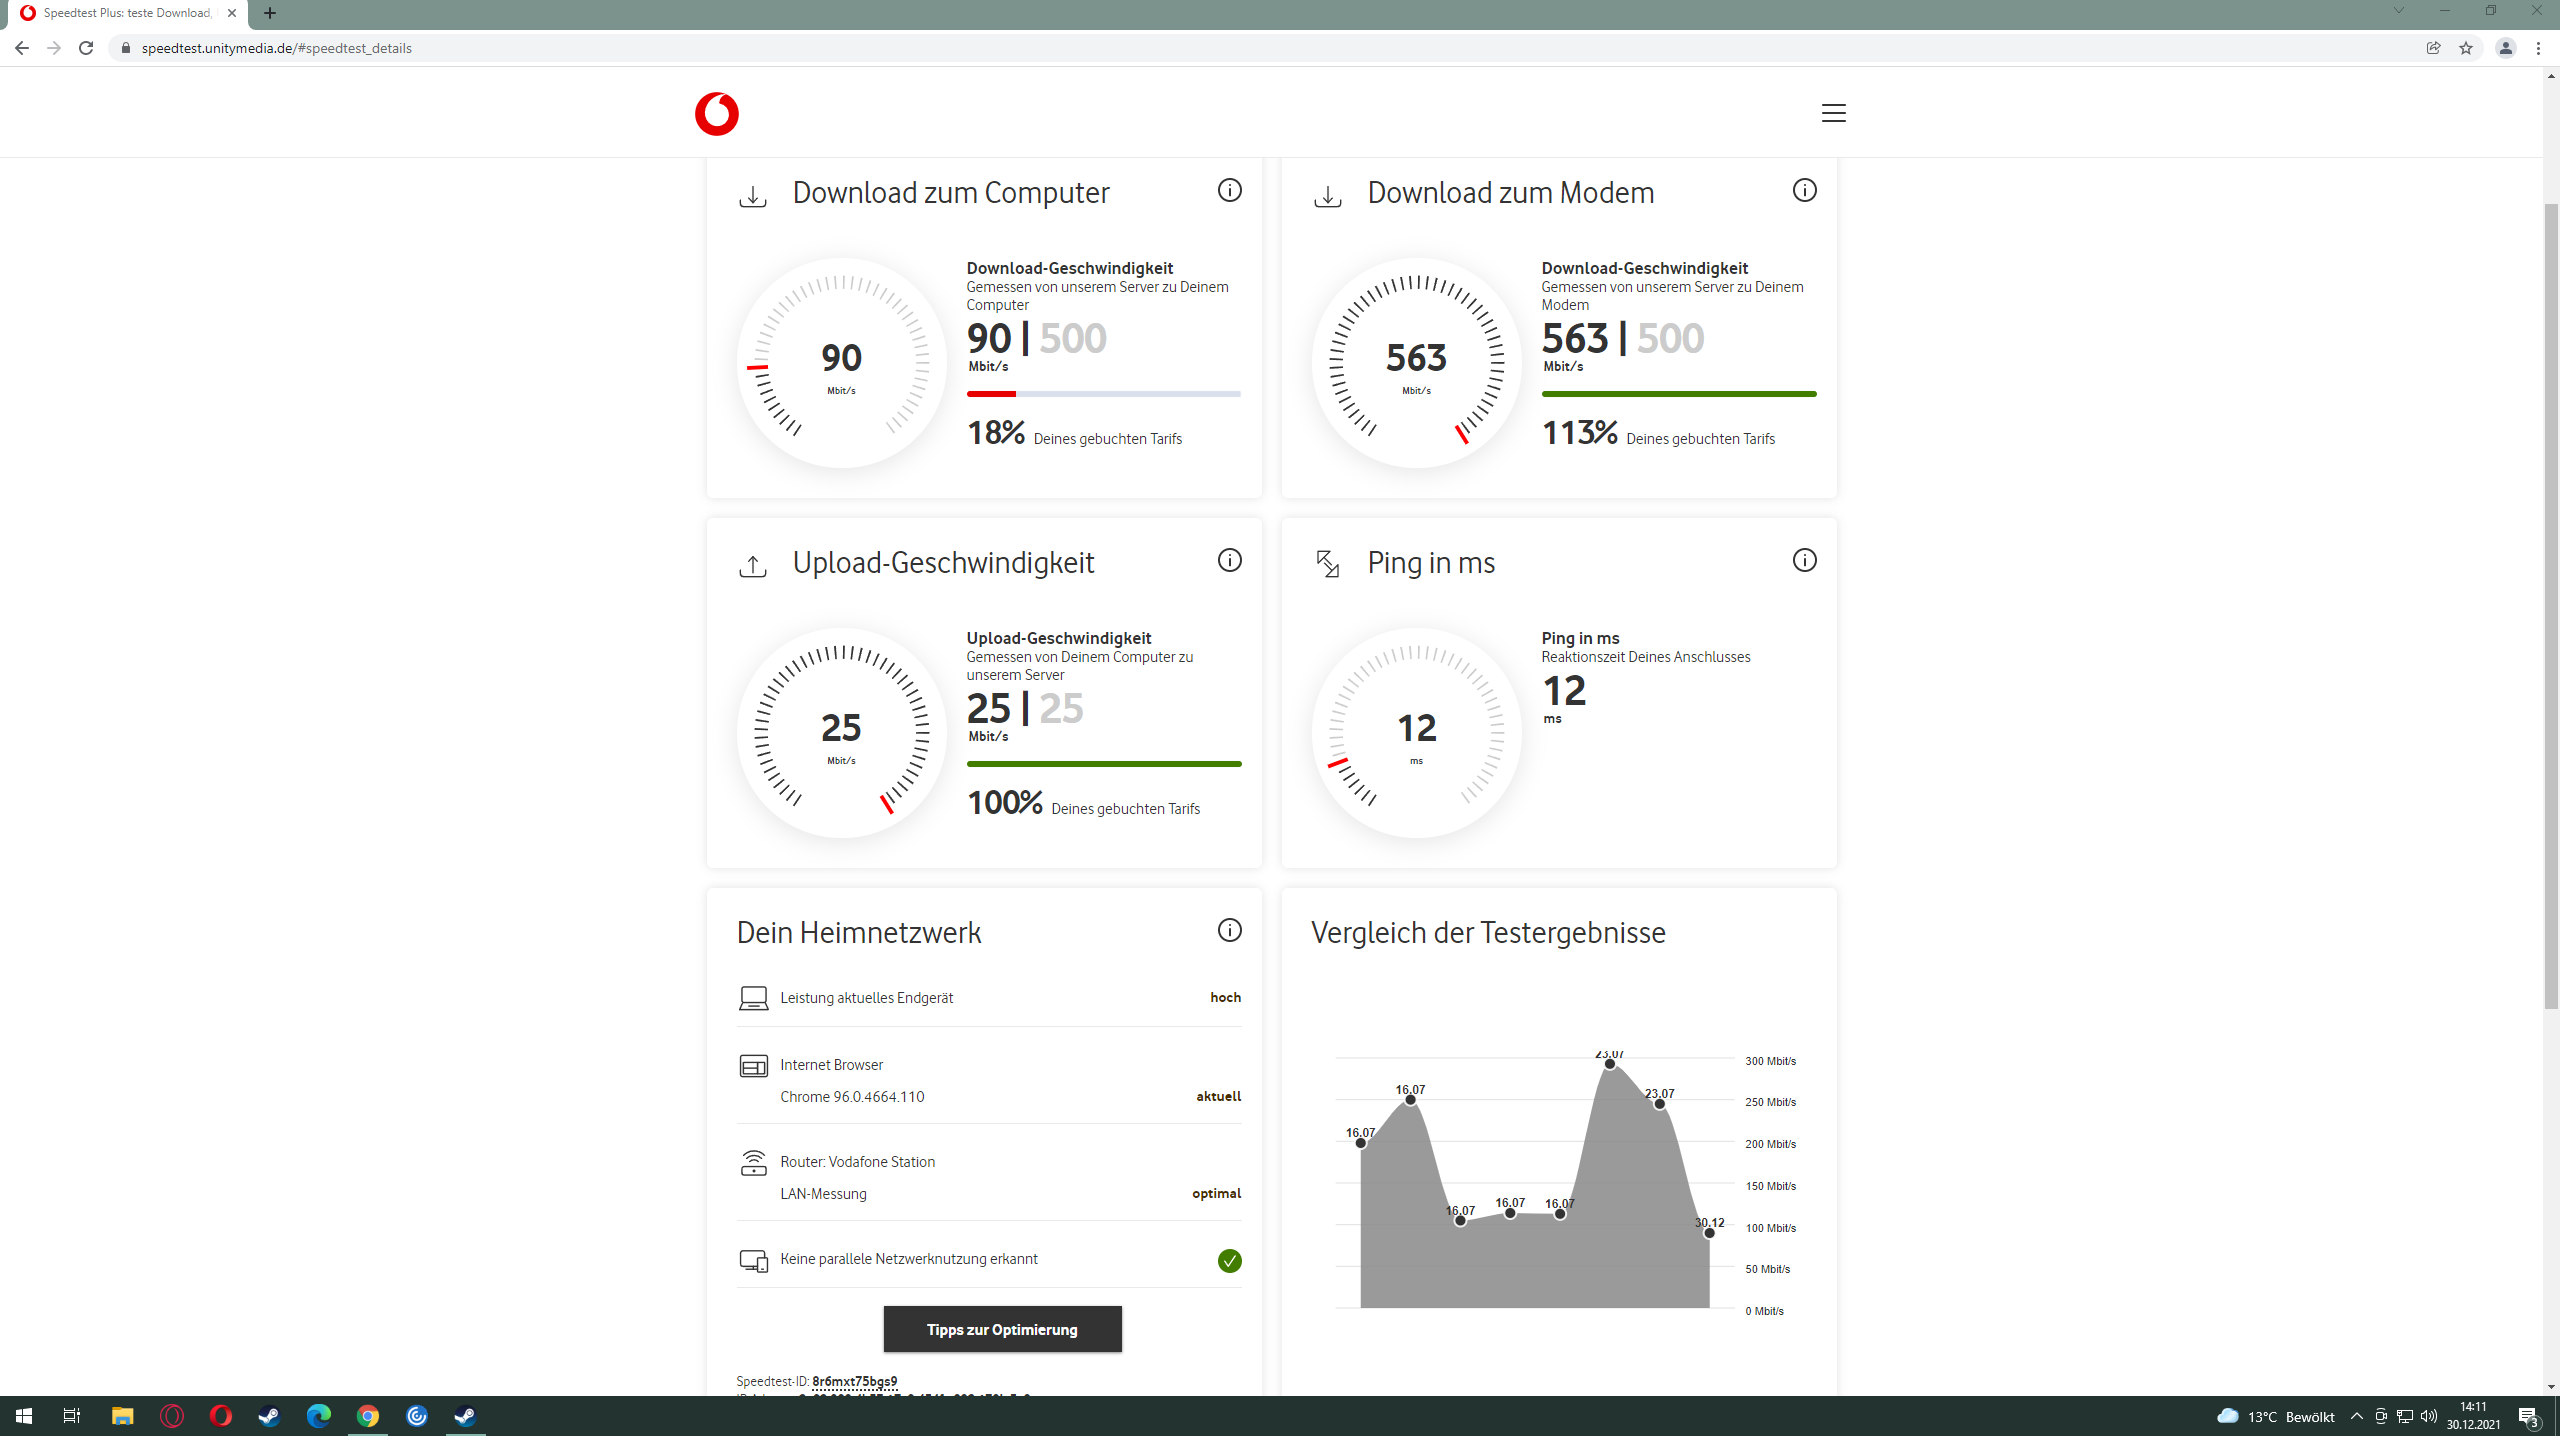Click the share page icon
Screen dimensions: 2560x1436
pyautogui.click(x=2433, y=48)
